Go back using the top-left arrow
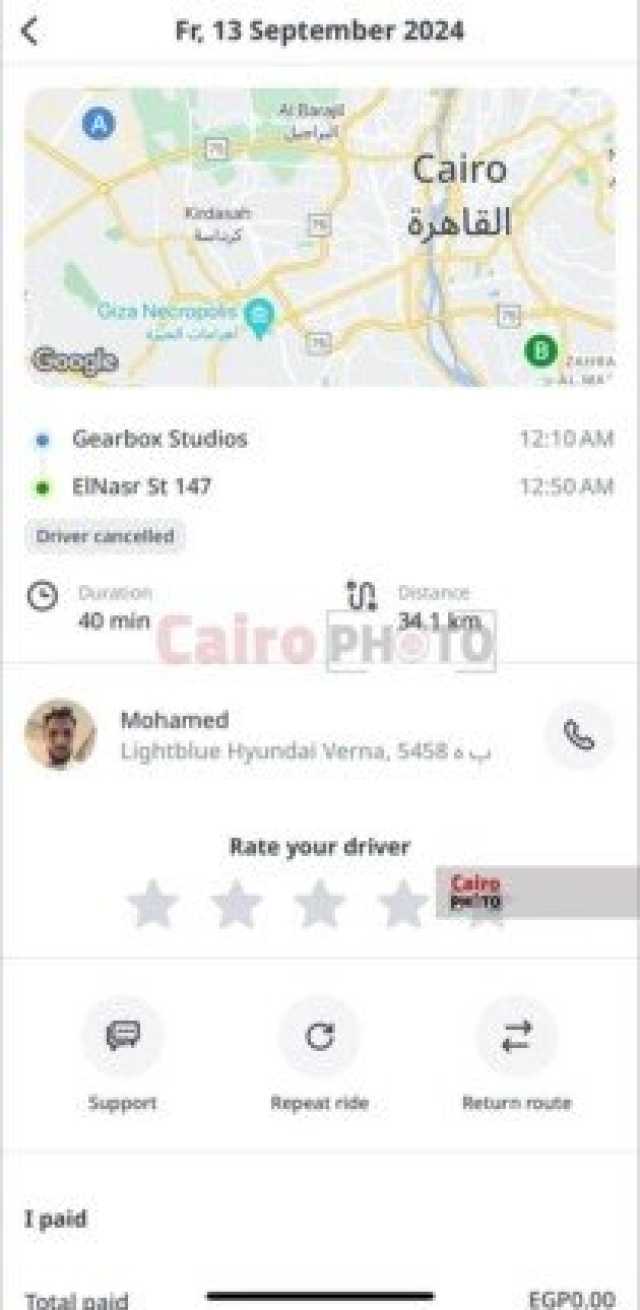The width and height of the screenshot is (640, 1310). point(30,32)
